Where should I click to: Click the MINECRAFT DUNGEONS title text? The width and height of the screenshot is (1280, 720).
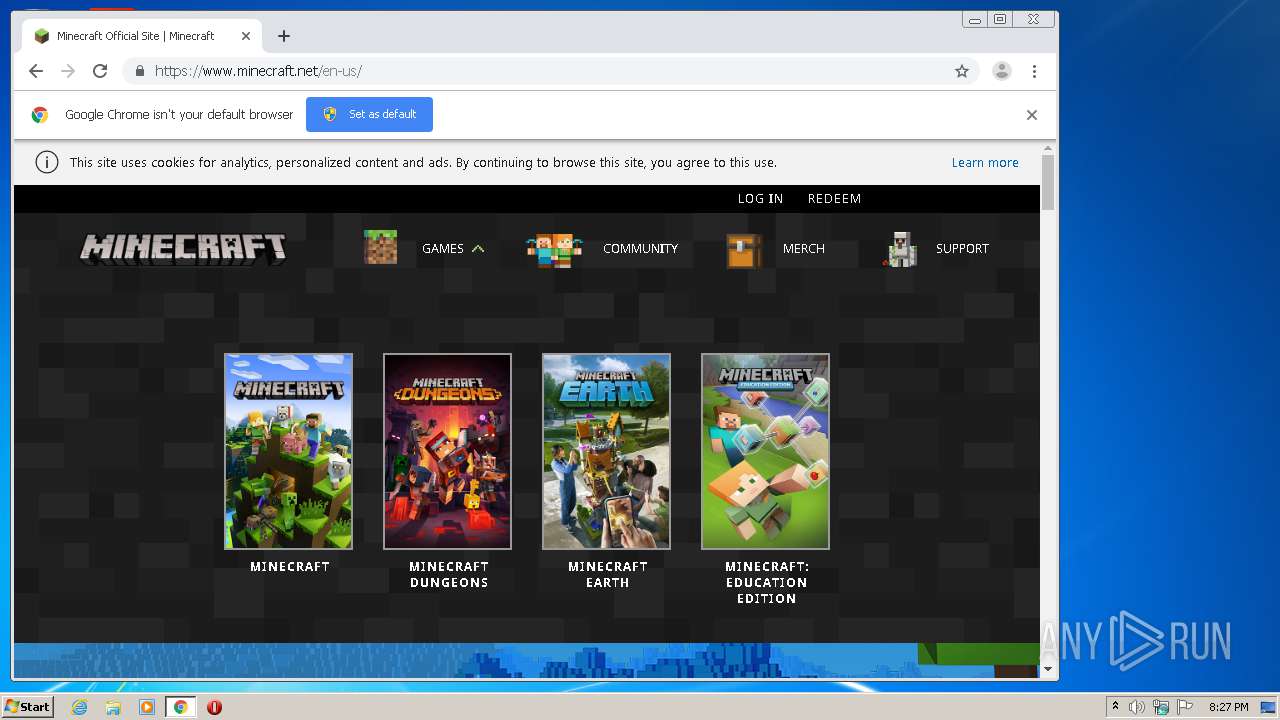pos(448,574)
